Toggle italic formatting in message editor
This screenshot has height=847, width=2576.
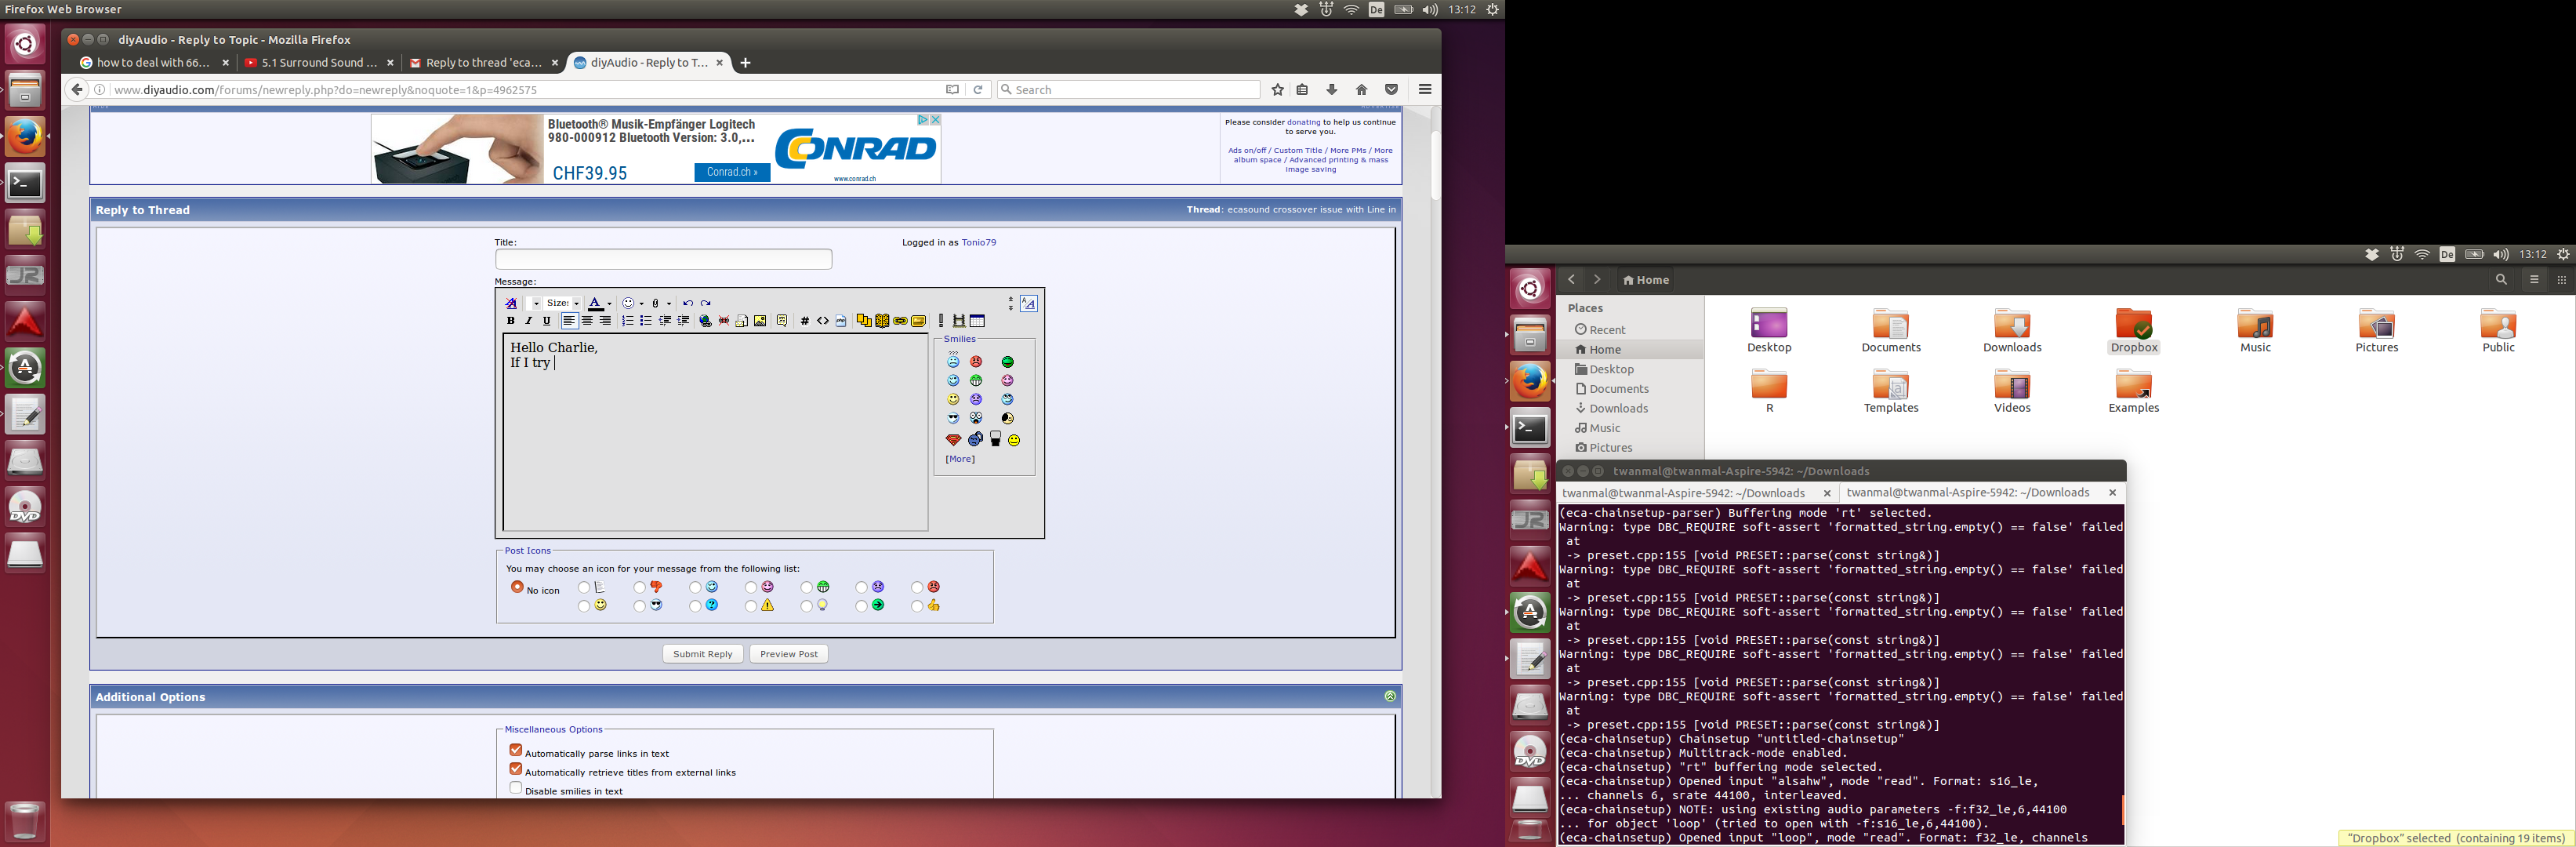coord(529,321)
